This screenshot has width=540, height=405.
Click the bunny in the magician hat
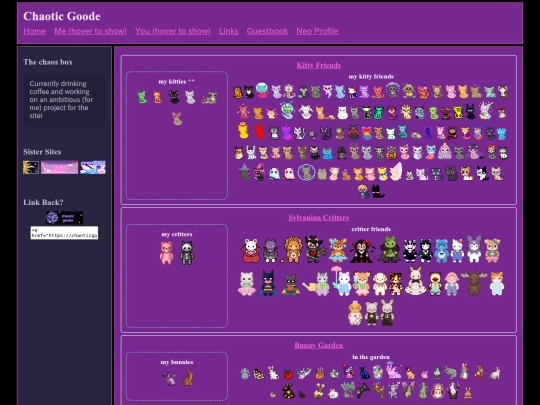[x=453, y=391]
